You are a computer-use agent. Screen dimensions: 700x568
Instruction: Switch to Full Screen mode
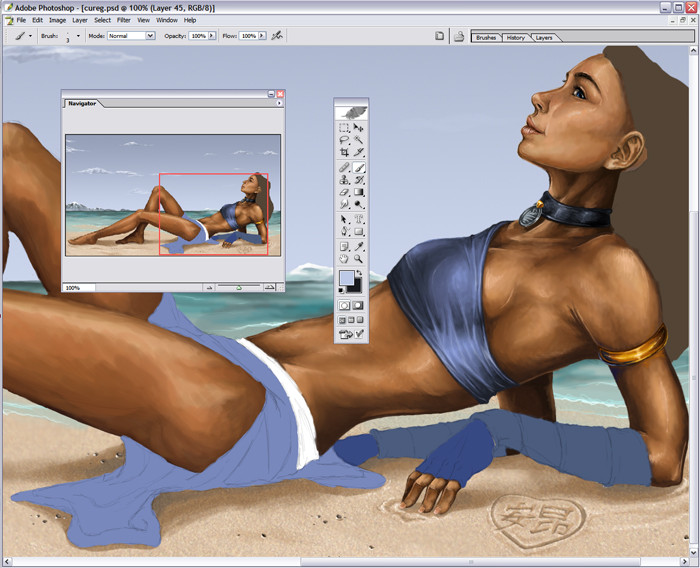361,320
